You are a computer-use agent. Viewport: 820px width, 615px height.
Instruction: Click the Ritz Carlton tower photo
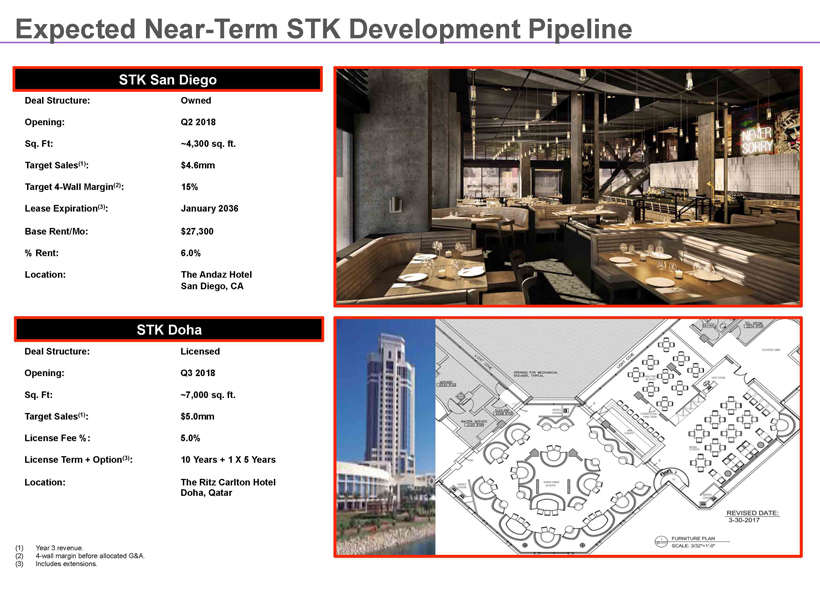386,437
